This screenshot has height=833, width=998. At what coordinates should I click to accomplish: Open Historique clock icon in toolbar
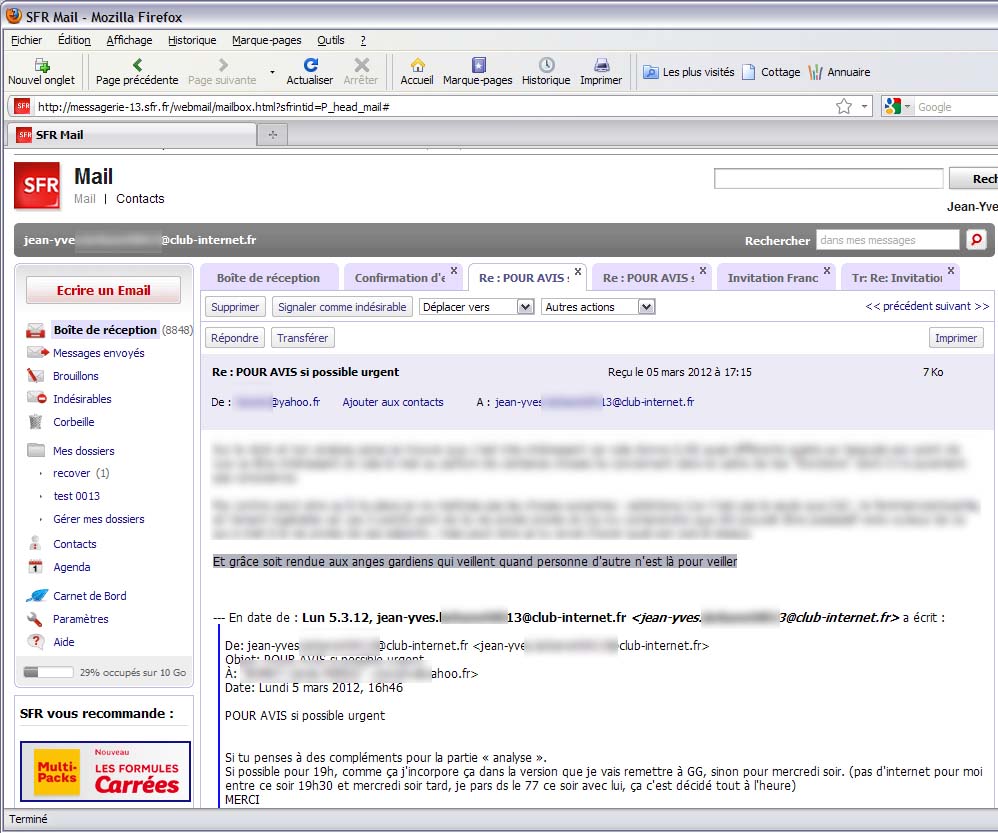pos(546,65)
